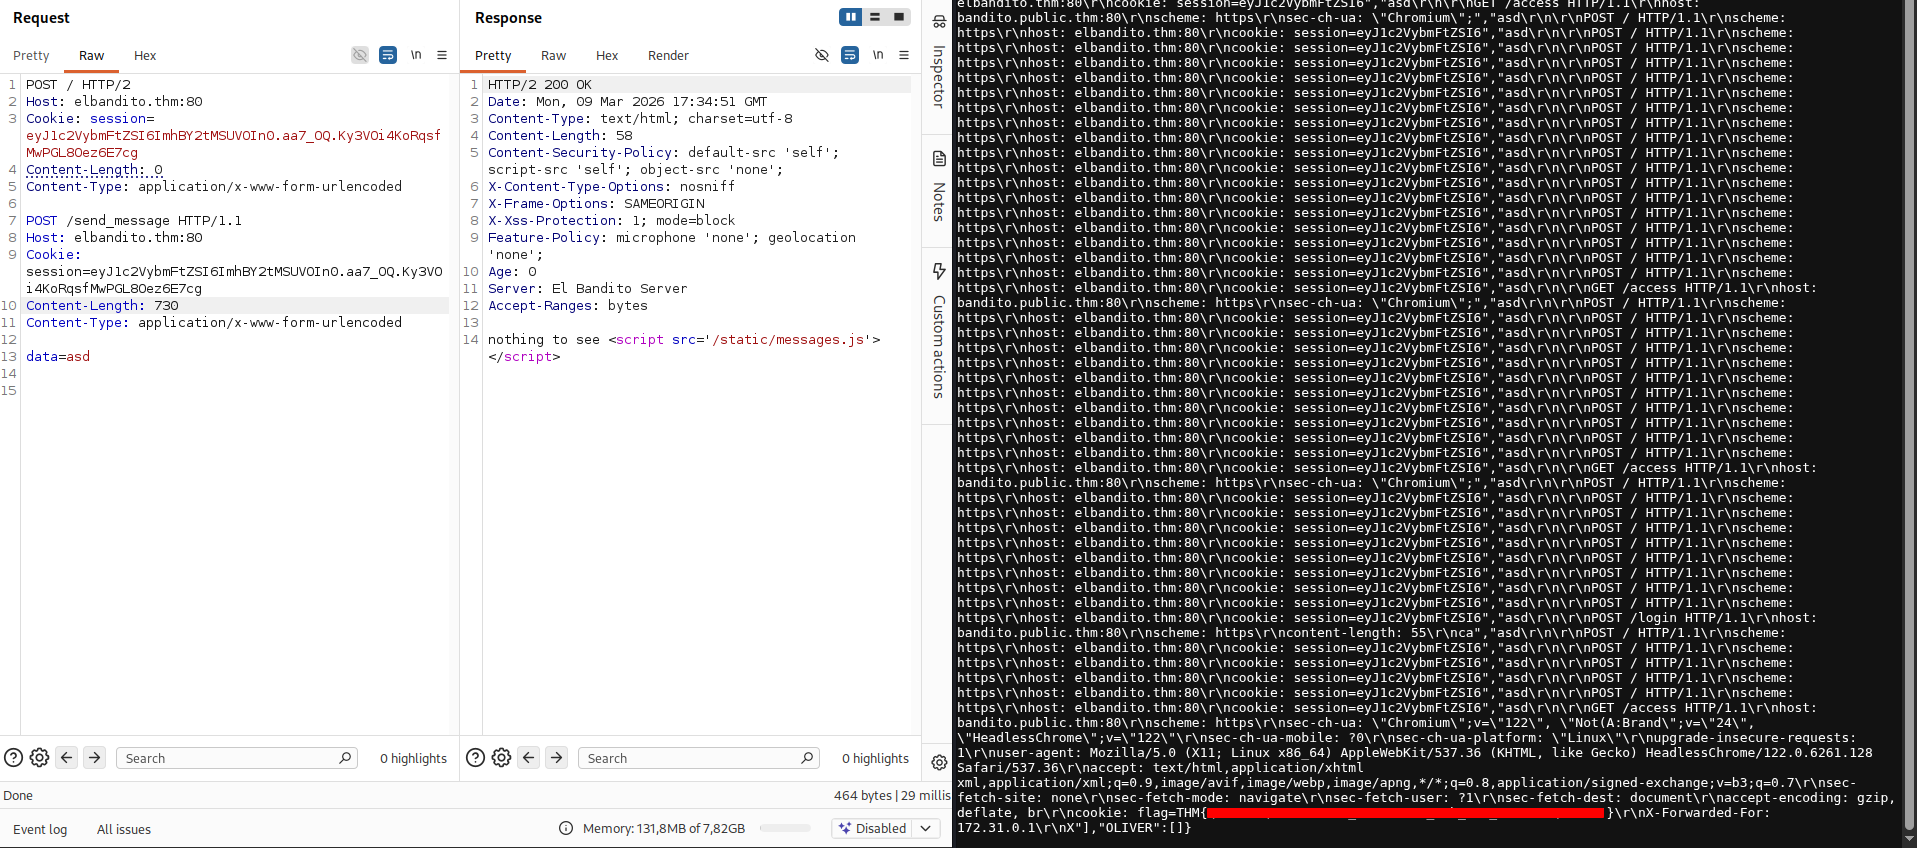Open Request search settings gear
Screen dimensions: 1917x848
(39, 758)
